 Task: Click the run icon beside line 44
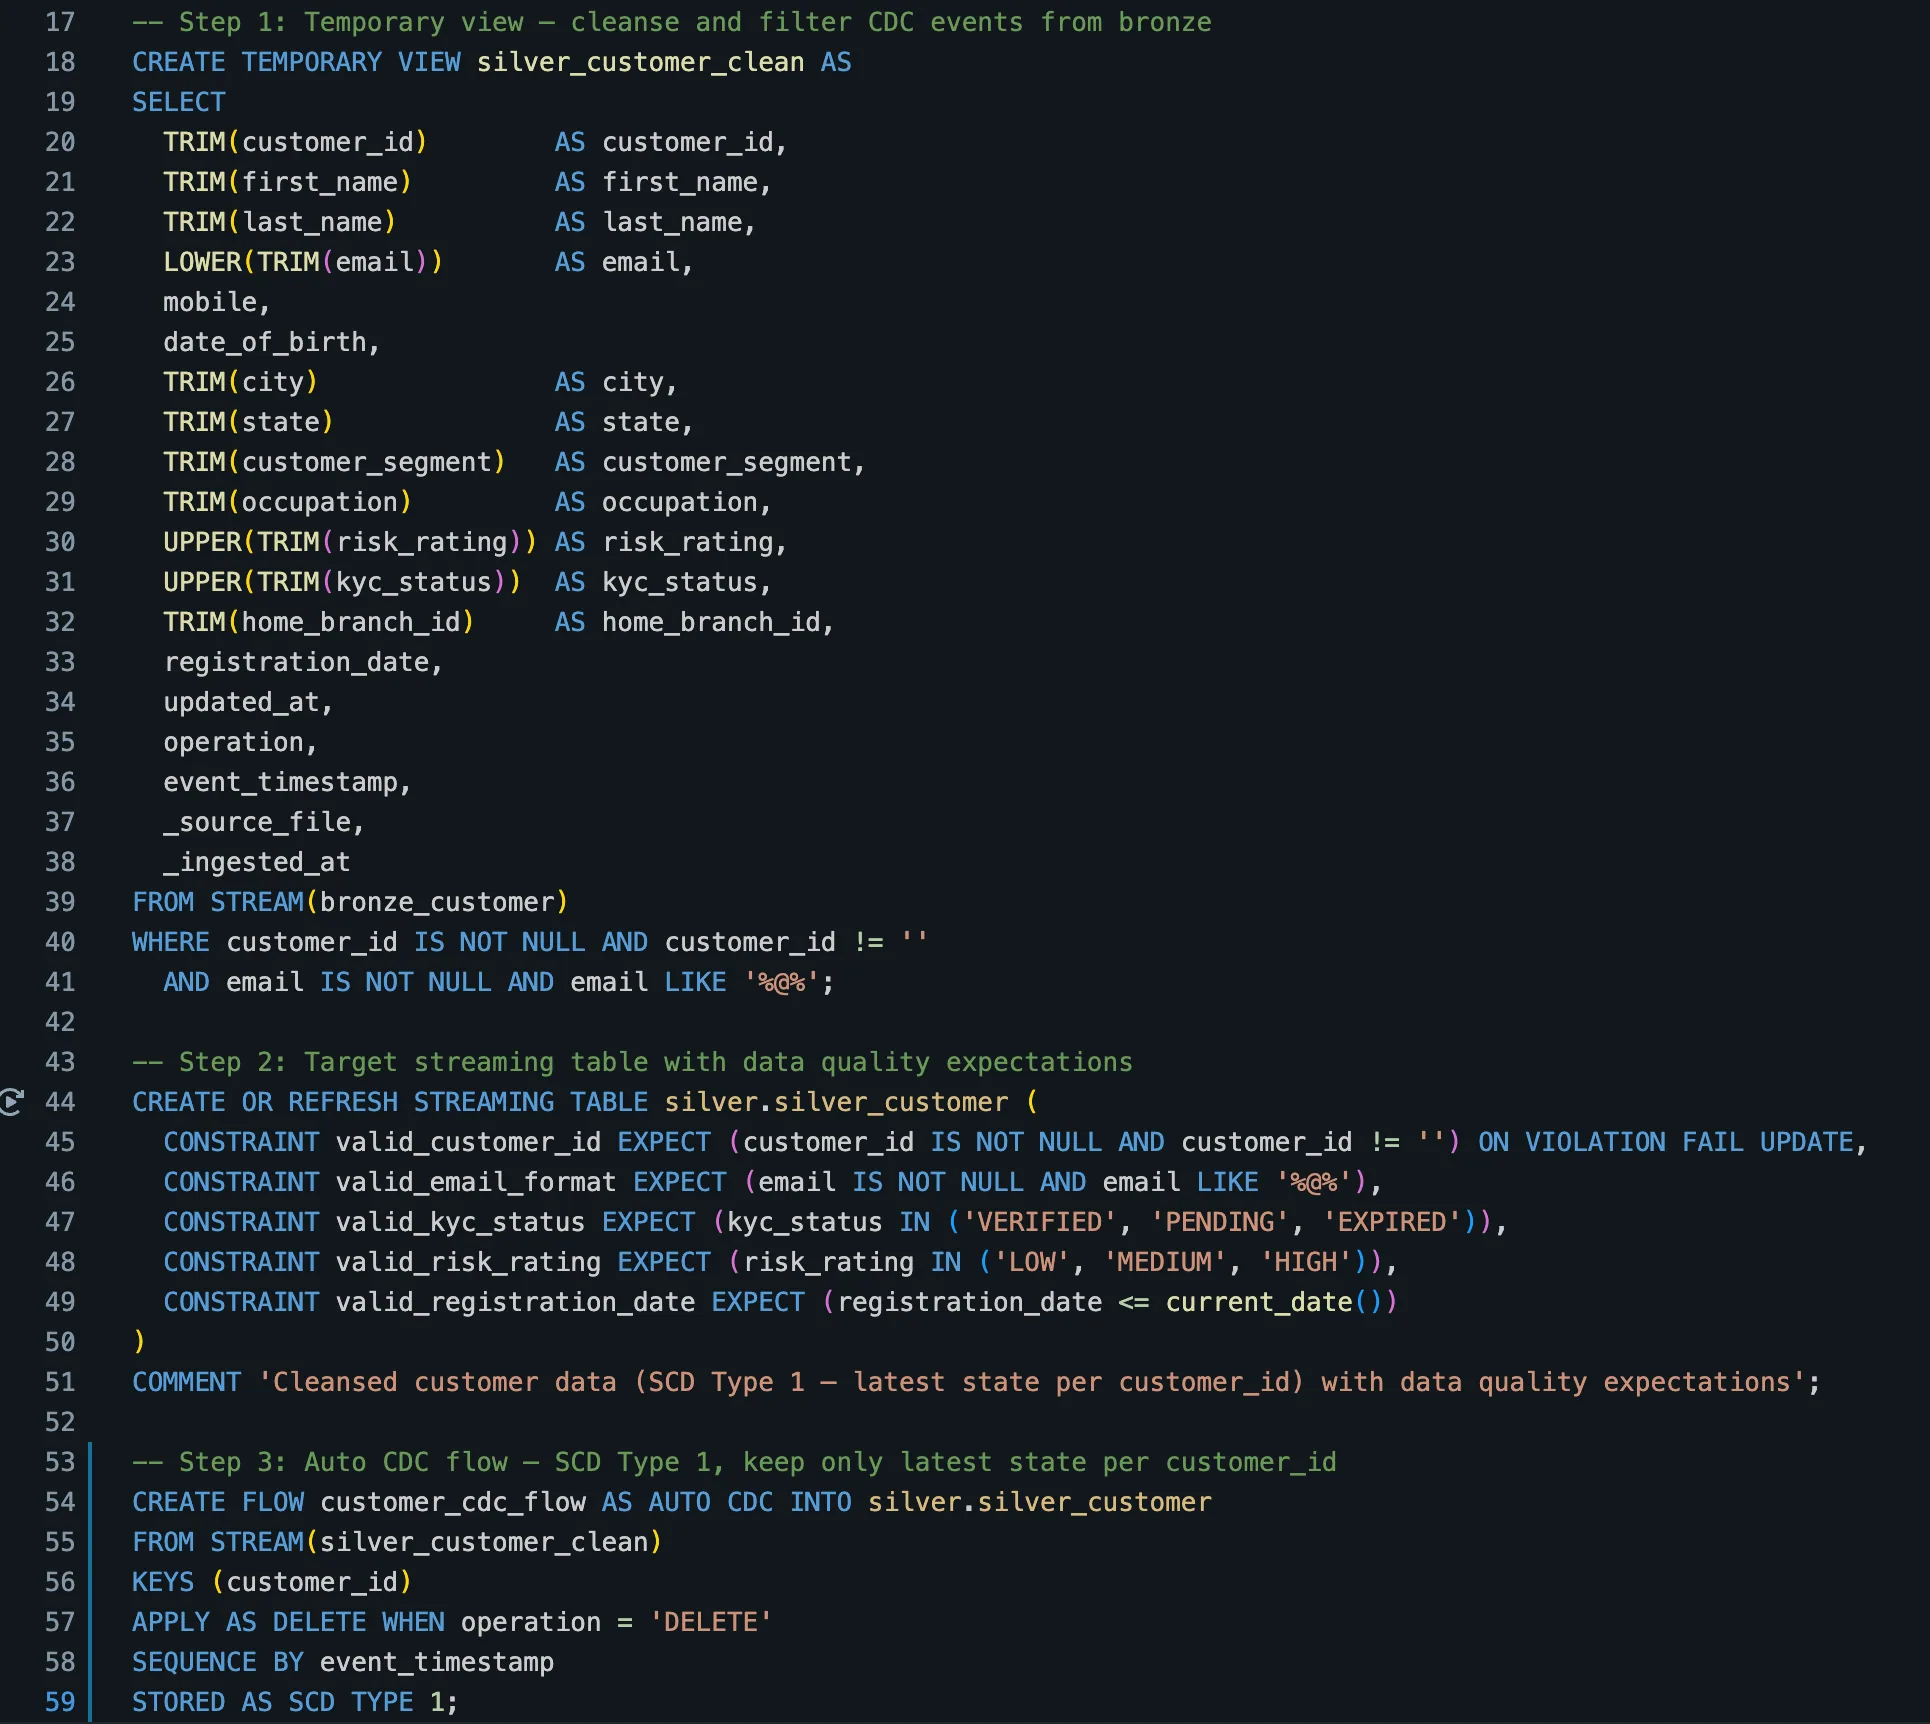click(x=10, y=1102)
